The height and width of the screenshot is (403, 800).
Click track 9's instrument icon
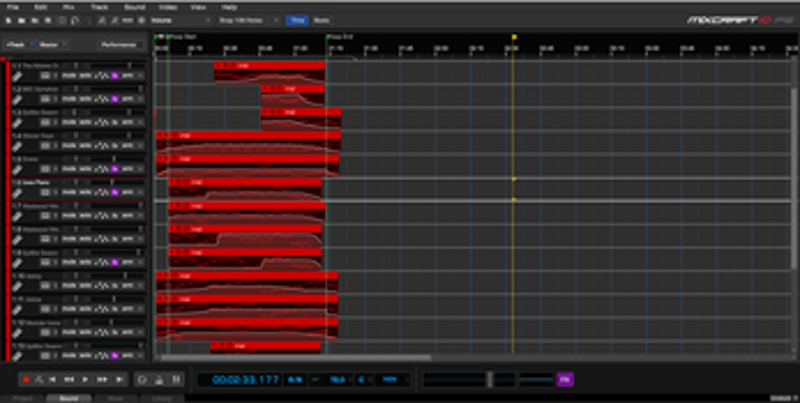click(17, 263)
